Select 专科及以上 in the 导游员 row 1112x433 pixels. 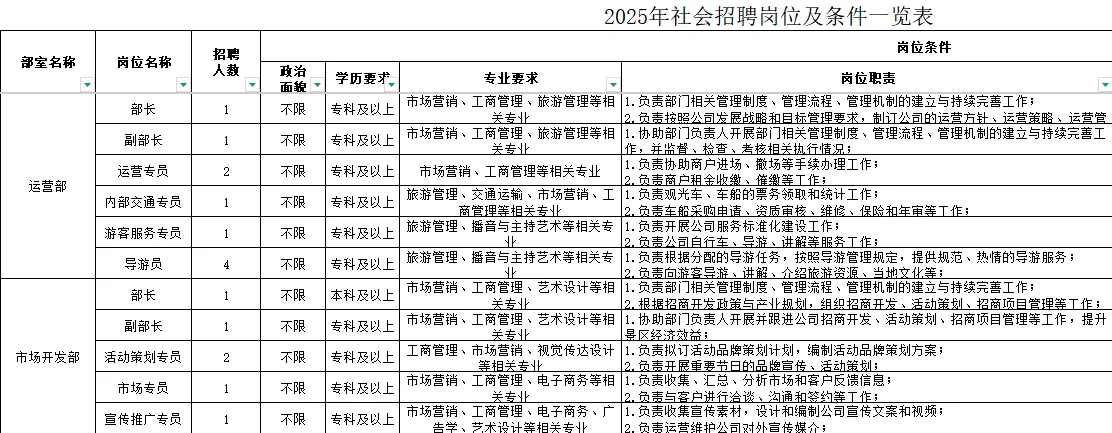tap(362, 264)
